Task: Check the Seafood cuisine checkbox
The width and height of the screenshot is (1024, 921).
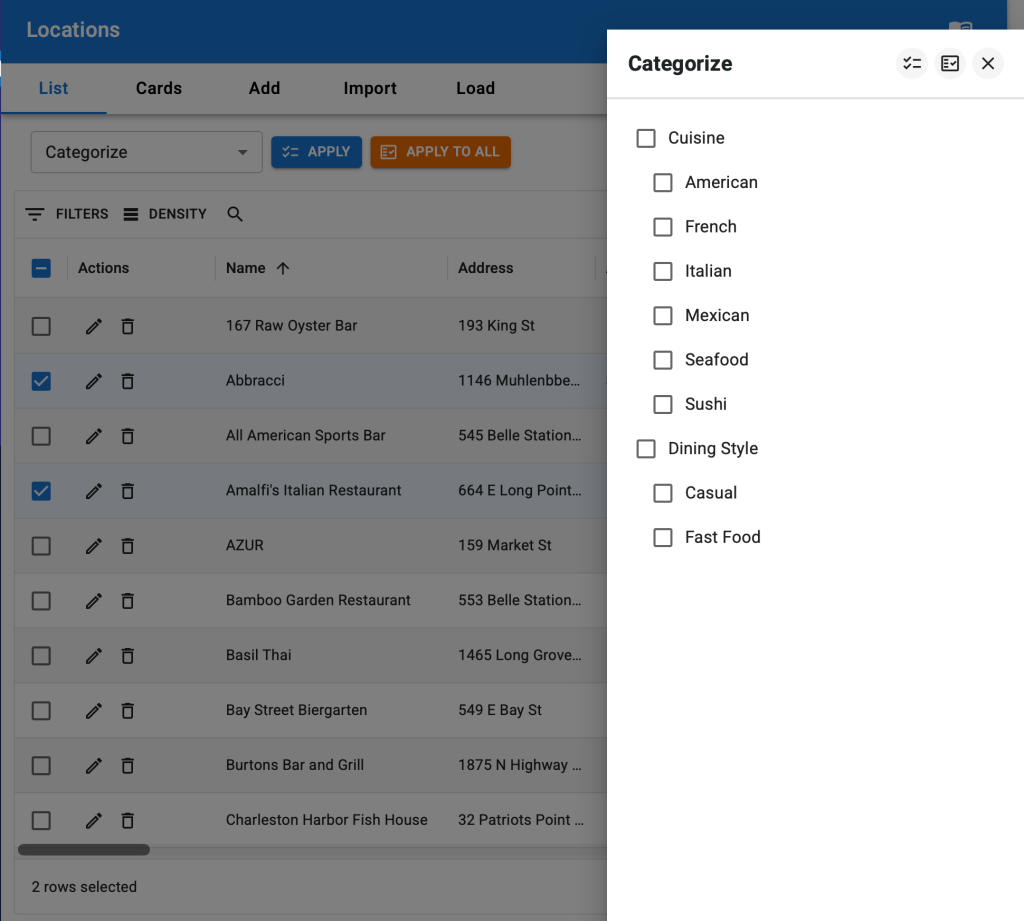Action: point(663,360)
